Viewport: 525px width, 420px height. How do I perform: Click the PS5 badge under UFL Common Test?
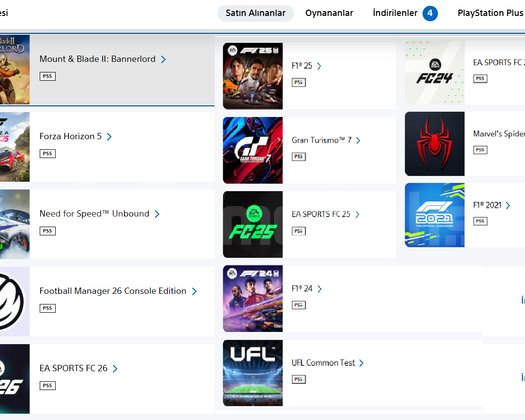299,379
